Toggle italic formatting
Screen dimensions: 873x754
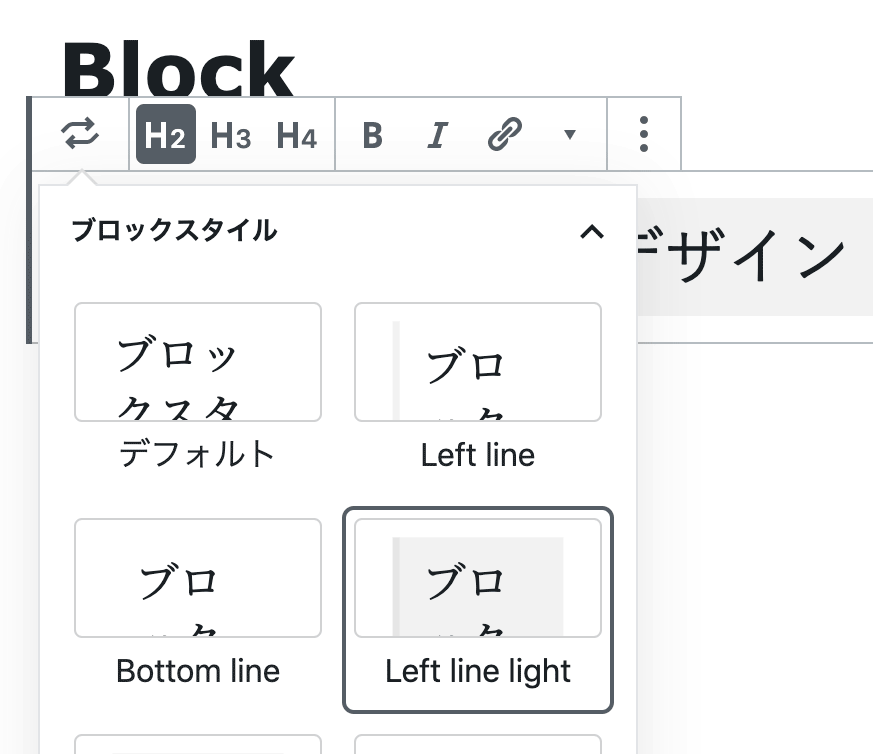click(438, 135)
